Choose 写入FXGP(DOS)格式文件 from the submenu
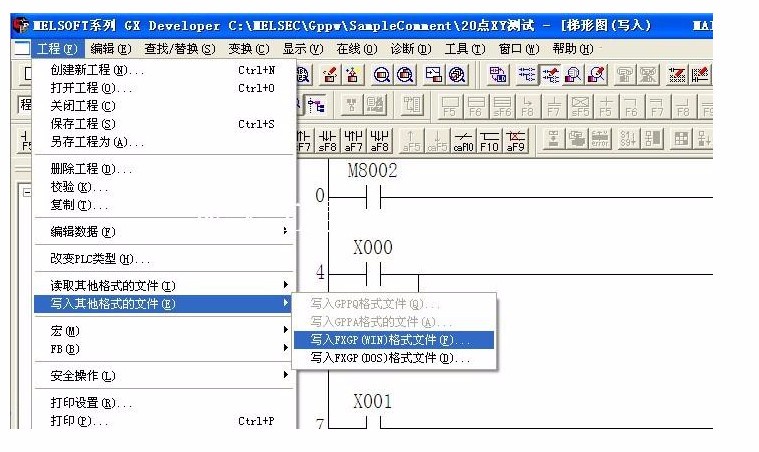 click(x=388, y=358)
